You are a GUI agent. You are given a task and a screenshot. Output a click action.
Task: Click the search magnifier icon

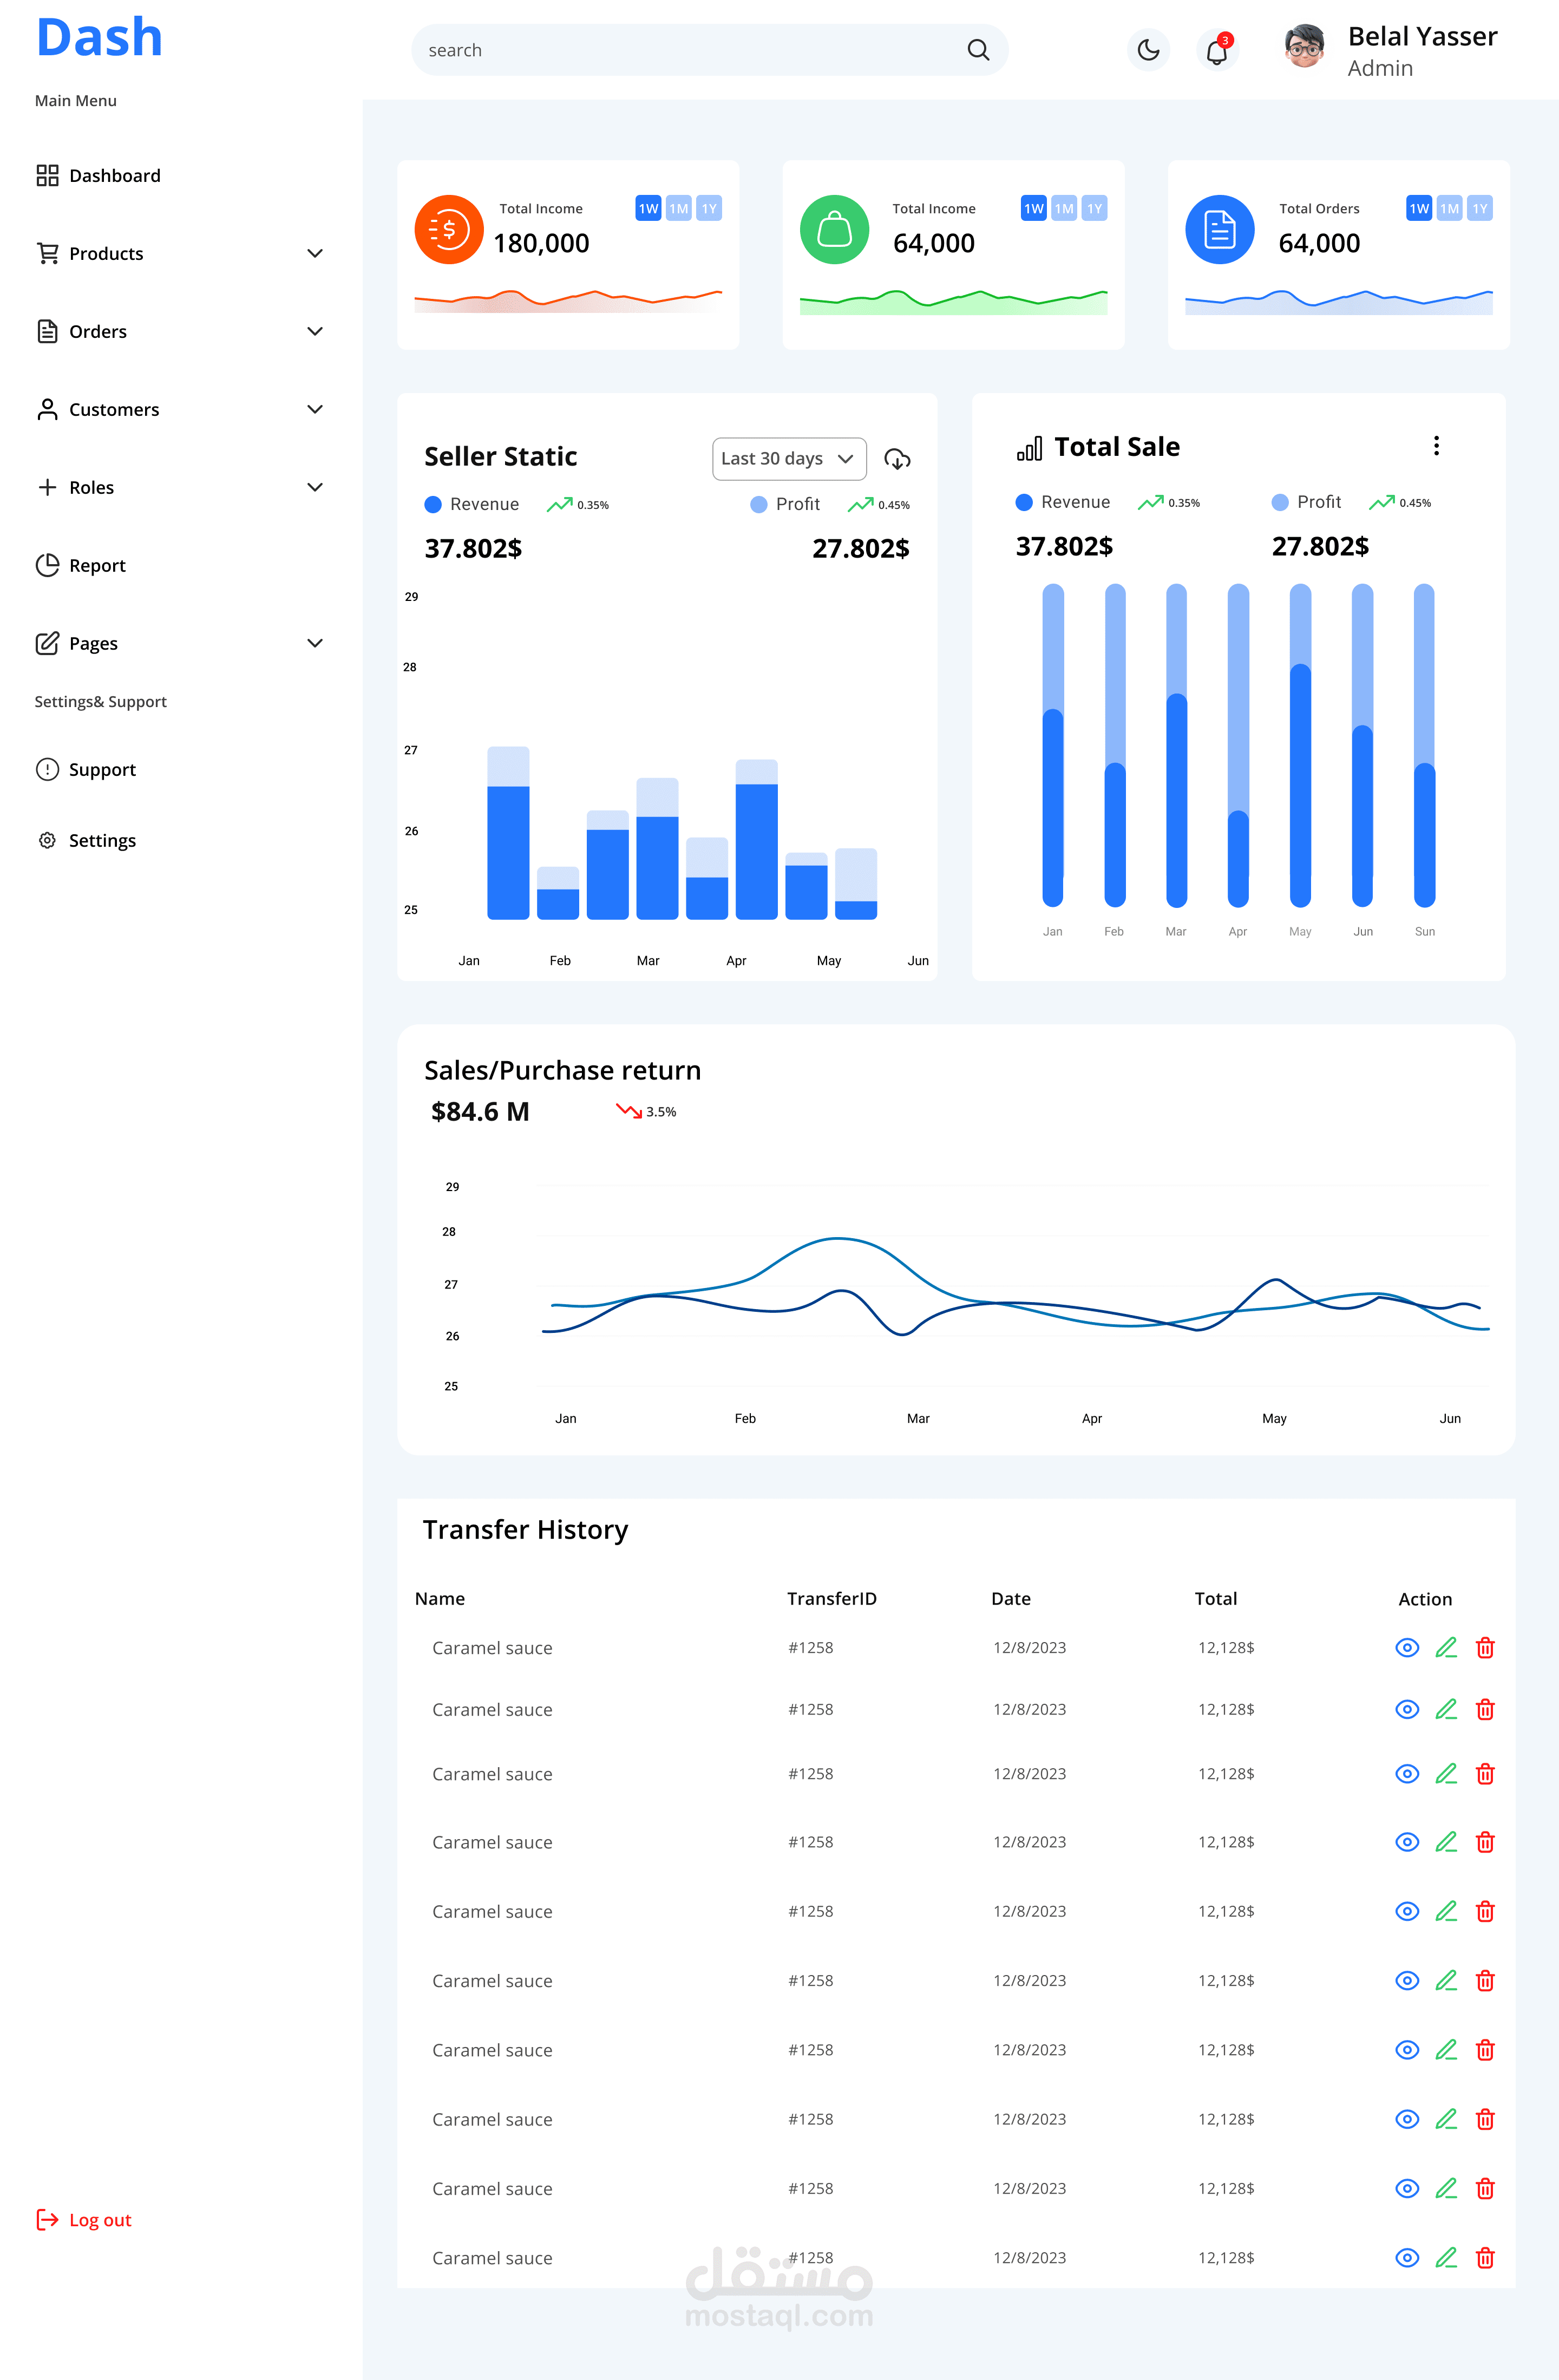[978, 50]
